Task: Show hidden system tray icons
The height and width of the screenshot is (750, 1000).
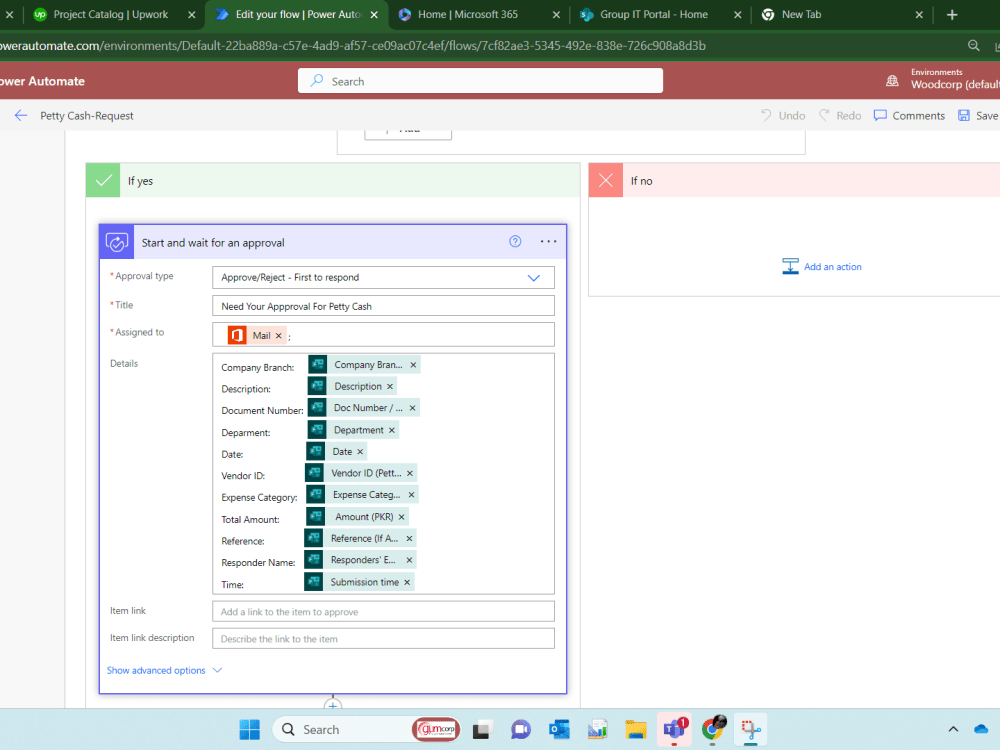Action: point(953,729)
